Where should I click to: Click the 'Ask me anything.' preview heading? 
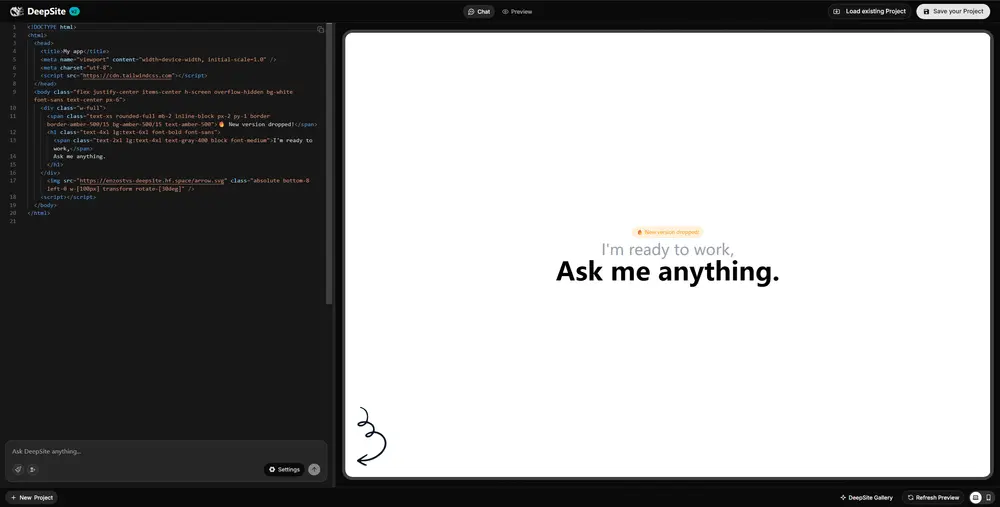coord(667,271)
